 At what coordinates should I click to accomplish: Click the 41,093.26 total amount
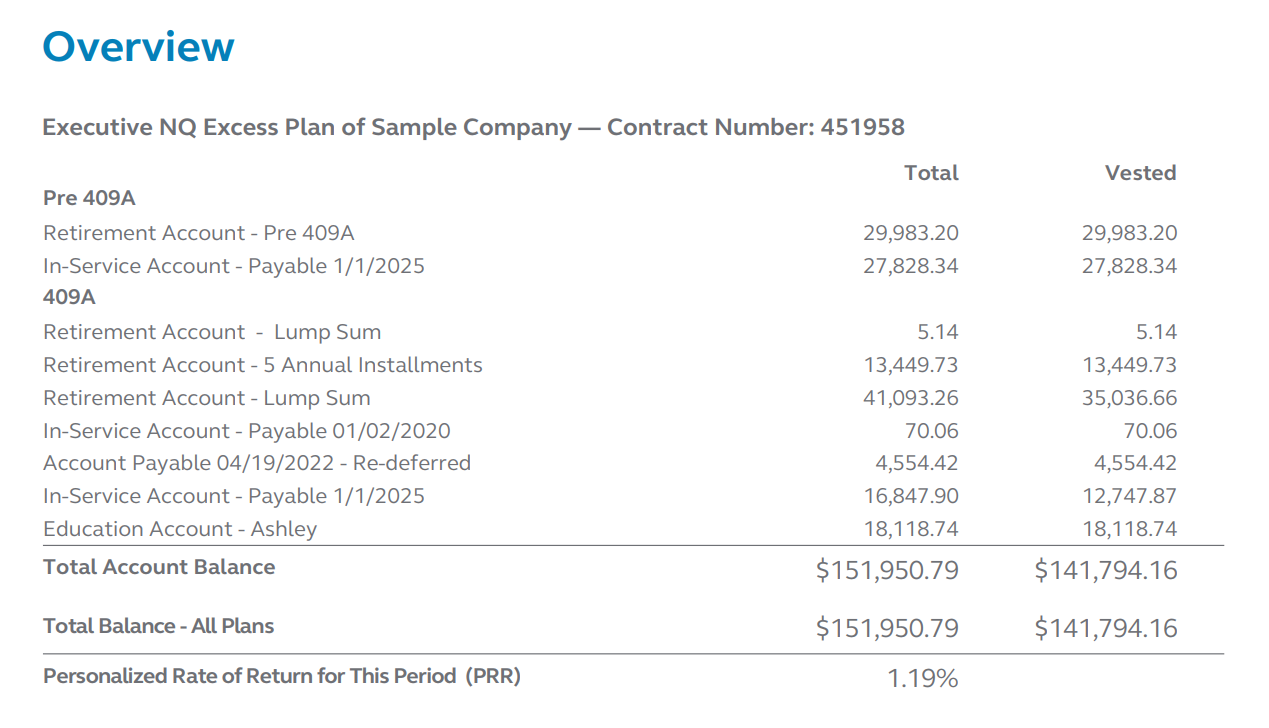pos(910,398)
